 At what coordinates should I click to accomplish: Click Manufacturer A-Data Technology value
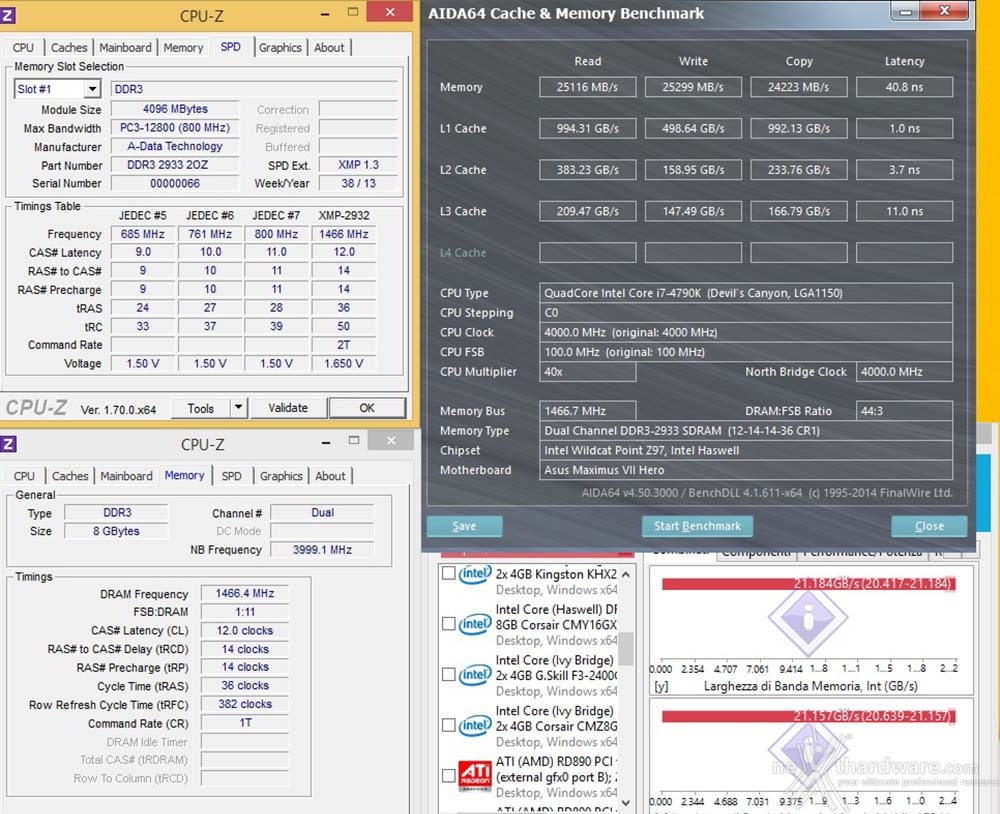point(175,146)
